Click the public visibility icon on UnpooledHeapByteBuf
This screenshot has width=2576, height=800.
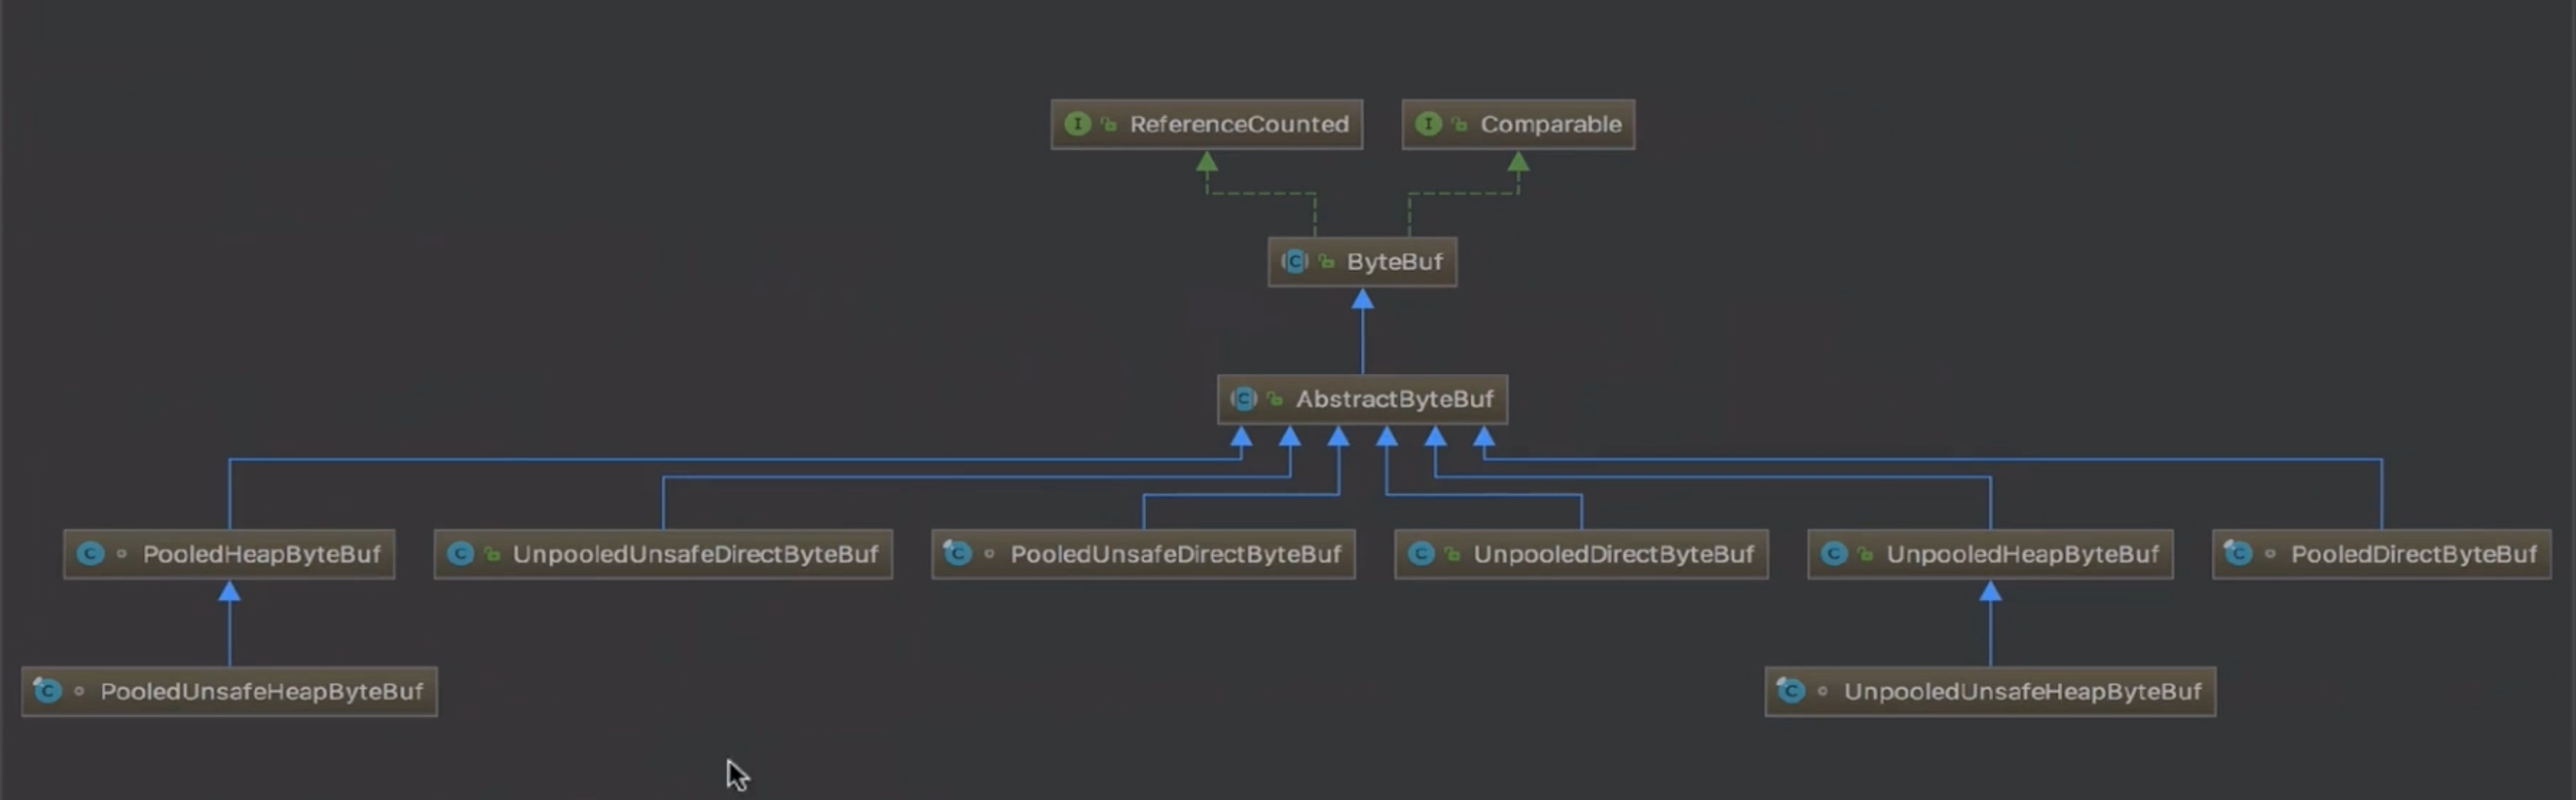coord(1865,554)
